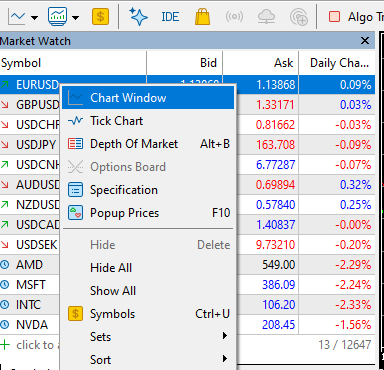
Task: Close the Market Watch panel
Action: 365,41
